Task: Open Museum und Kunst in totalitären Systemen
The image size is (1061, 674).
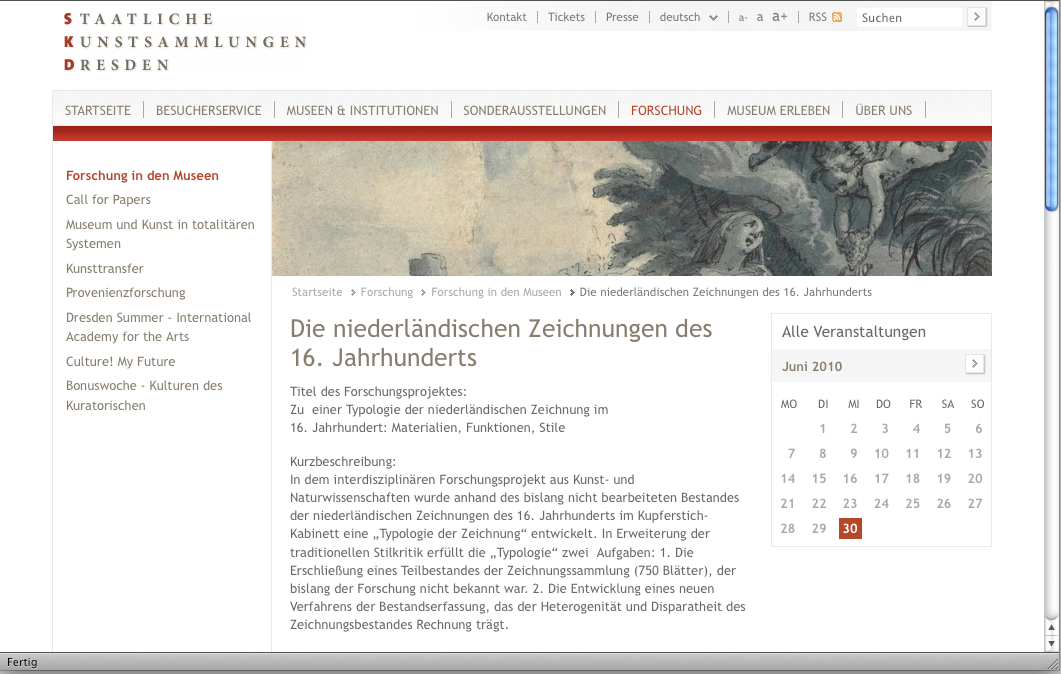Action: click(x=160, y=234)
